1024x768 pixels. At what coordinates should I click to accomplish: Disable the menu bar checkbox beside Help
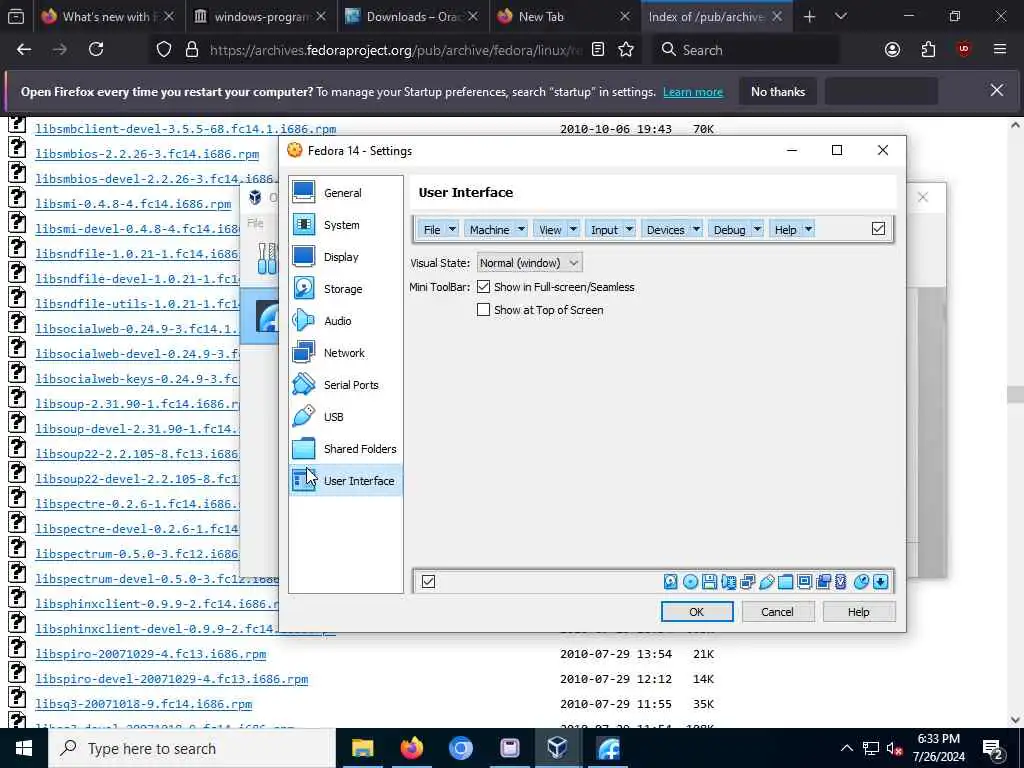pos(878,229)
